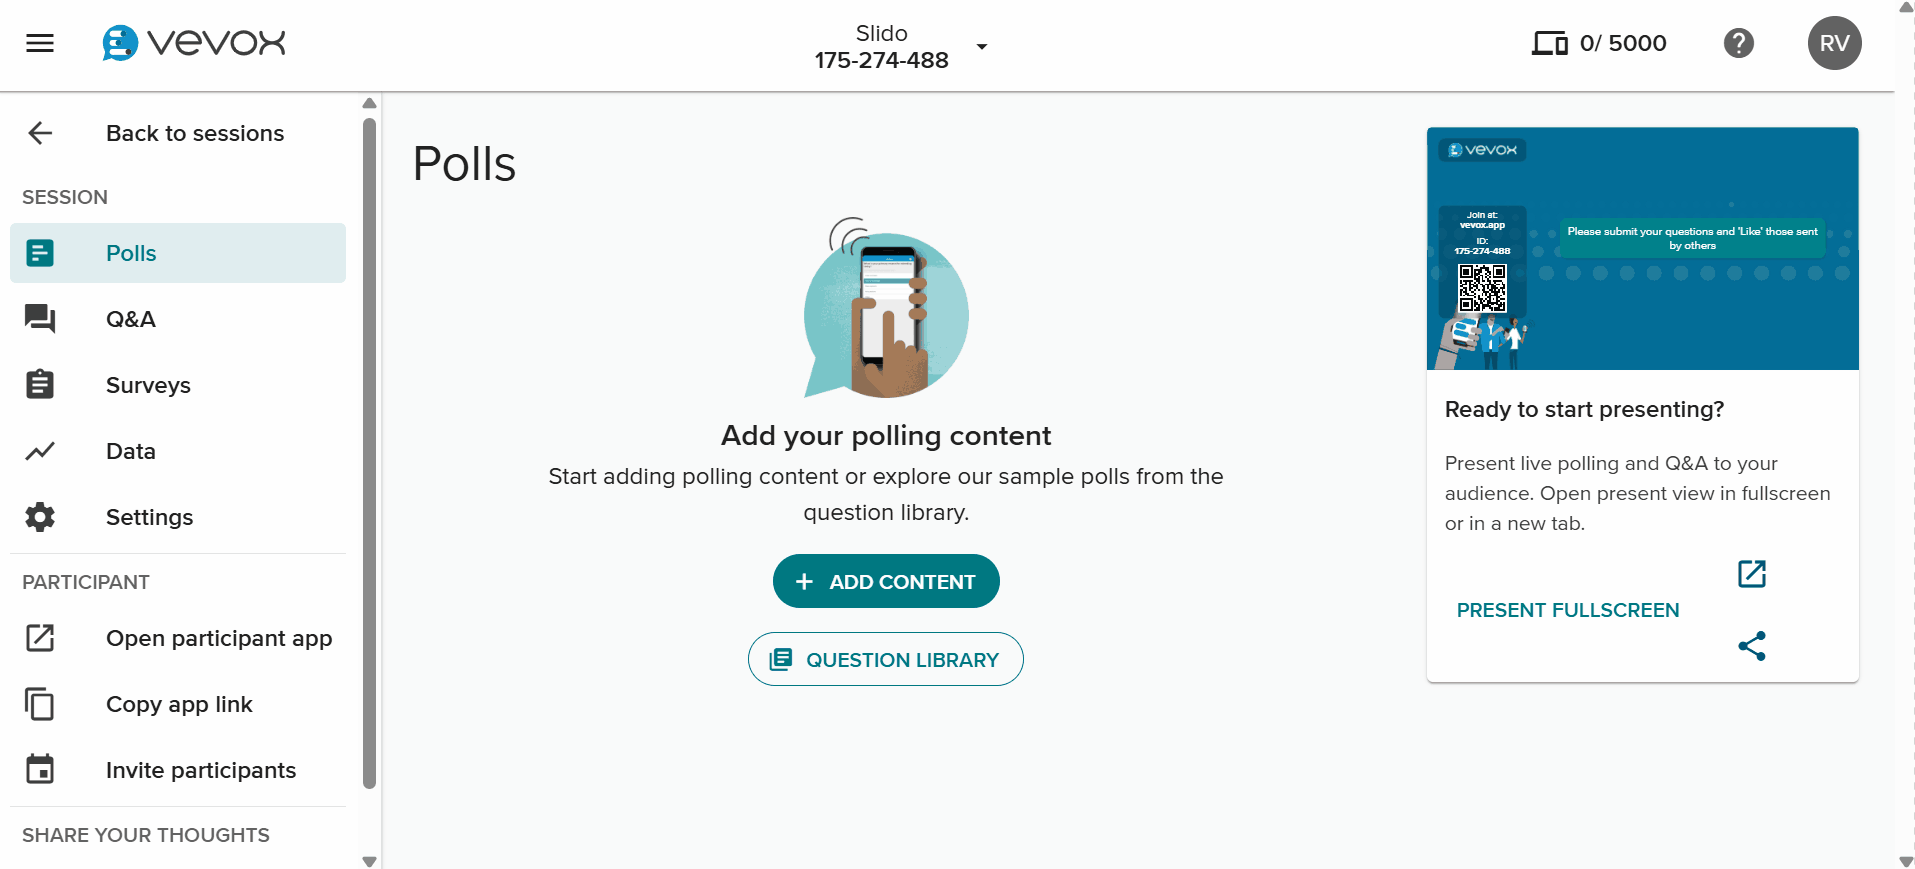This screenshot has height=869, width=1915.
Task: Click the present-in-new-tab icon
Action: click(1752, 574)
